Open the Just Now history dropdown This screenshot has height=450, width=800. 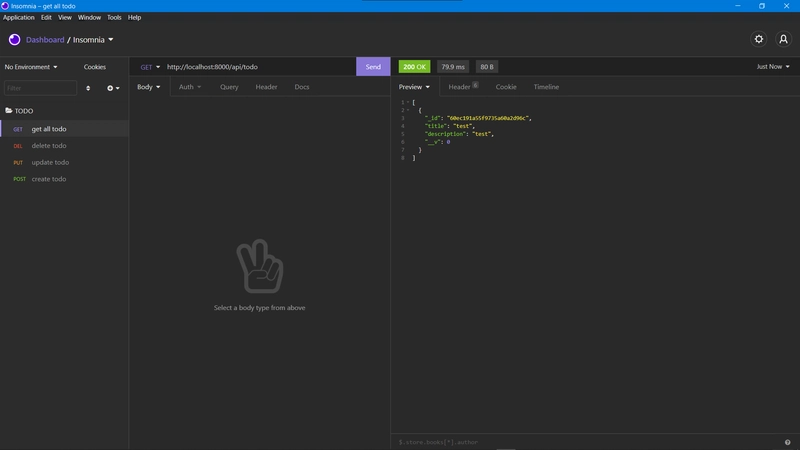tap(772, 67)
